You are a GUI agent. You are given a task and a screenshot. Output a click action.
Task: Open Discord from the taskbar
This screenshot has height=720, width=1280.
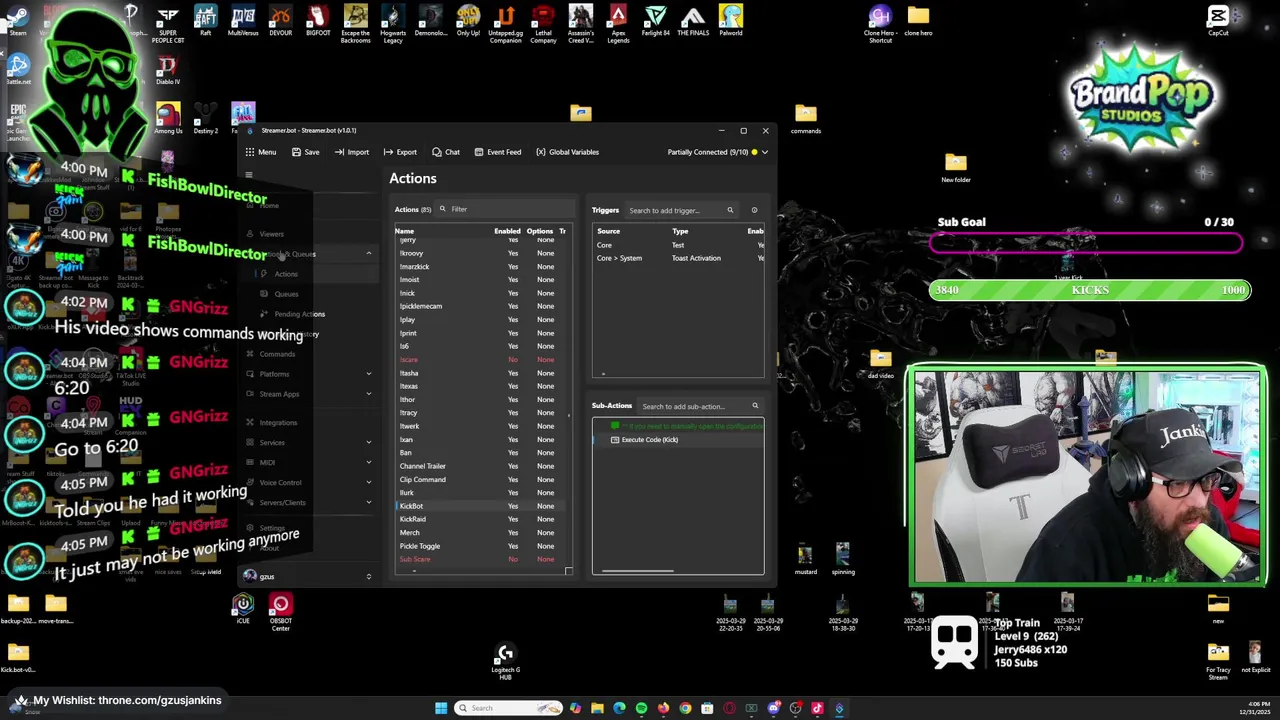coord(773,708)
